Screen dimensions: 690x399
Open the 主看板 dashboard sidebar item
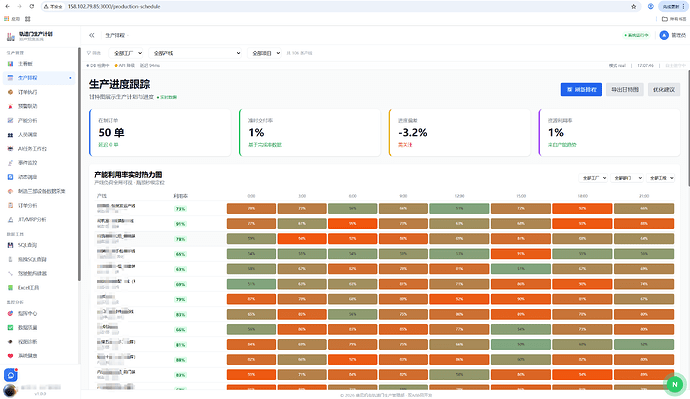click(40, 64)
